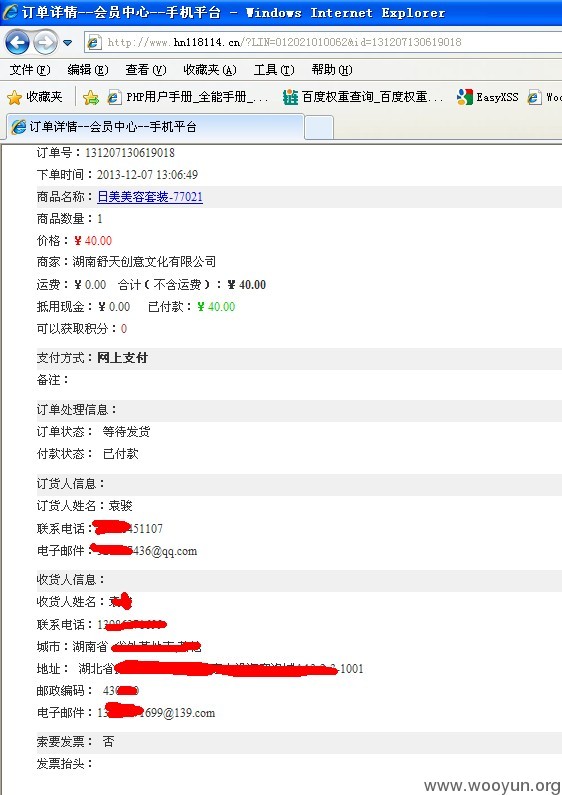Click the browser Forward arrow button

pyautogui.click(x=46, y=42)
